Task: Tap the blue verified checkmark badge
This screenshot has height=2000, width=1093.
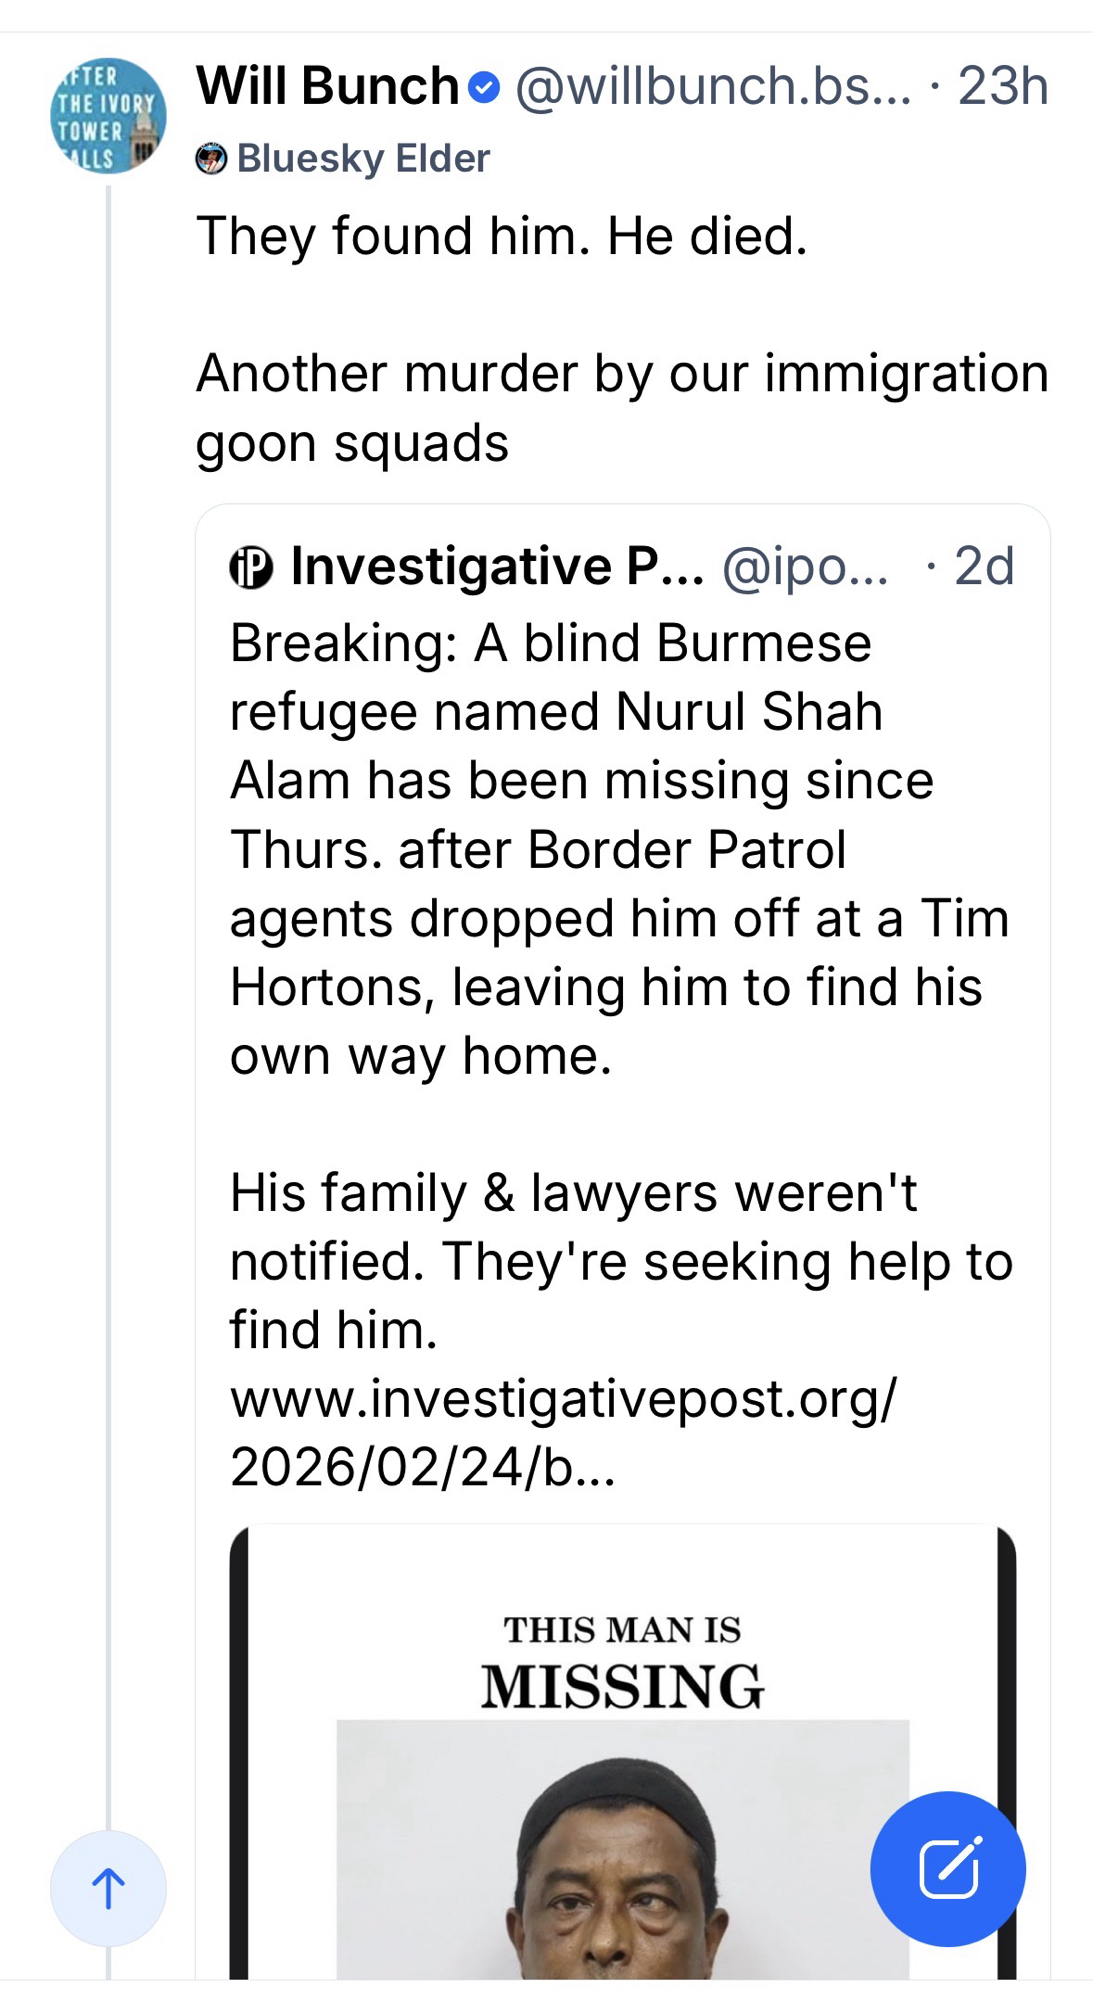Action: point(484,88)
